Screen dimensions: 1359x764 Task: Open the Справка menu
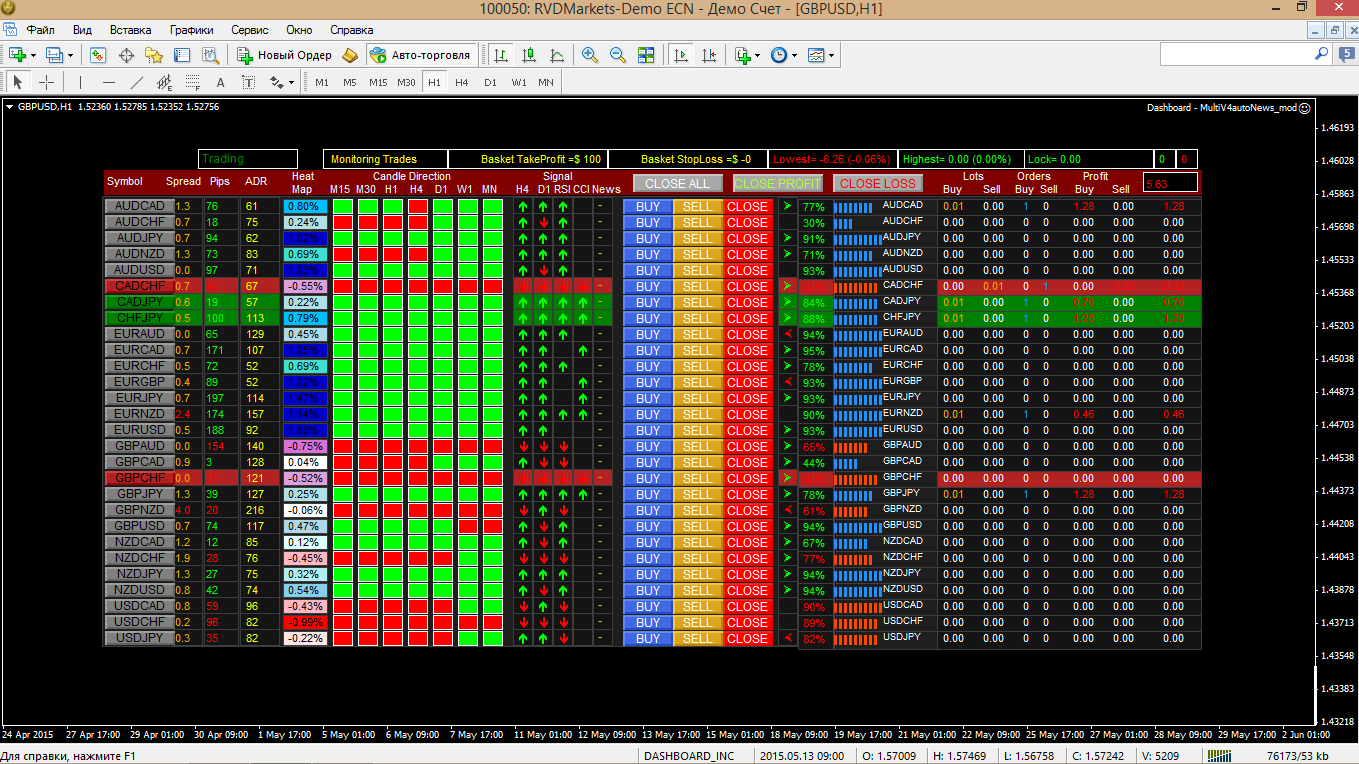(352, 30)
